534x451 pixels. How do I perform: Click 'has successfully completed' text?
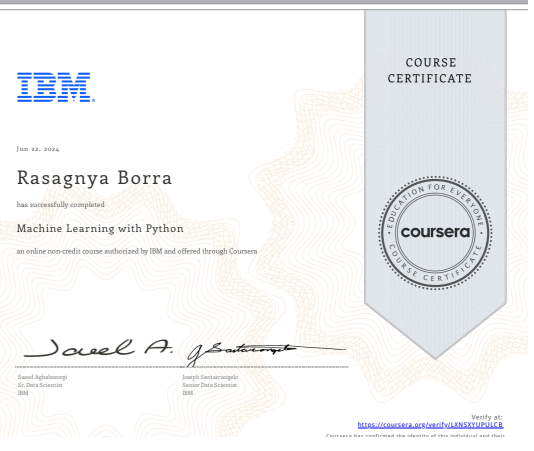61,206
